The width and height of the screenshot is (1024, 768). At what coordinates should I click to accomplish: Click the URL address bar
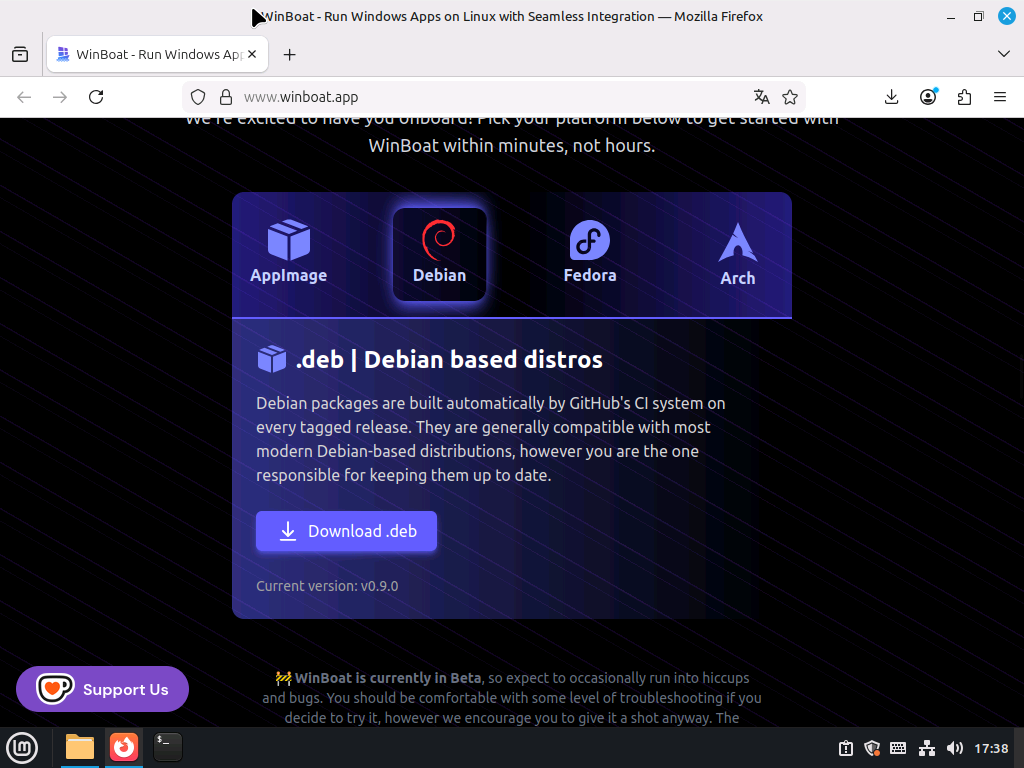480,97
